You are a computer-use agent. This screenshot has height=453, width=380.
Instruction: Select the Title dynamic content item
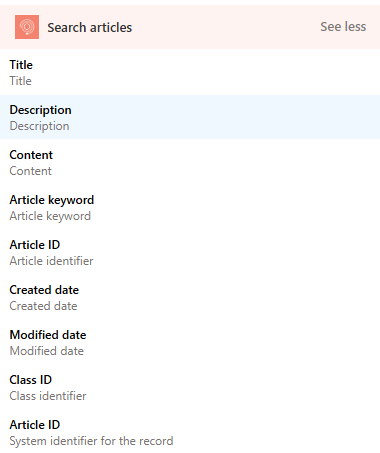pos(190,72)
